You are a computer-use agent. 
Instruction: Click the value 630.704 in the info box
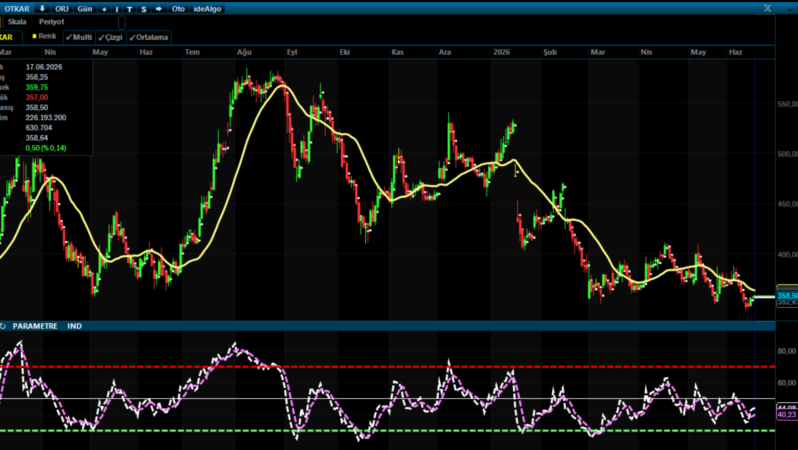pyautogui.click(x=39, y=128)
